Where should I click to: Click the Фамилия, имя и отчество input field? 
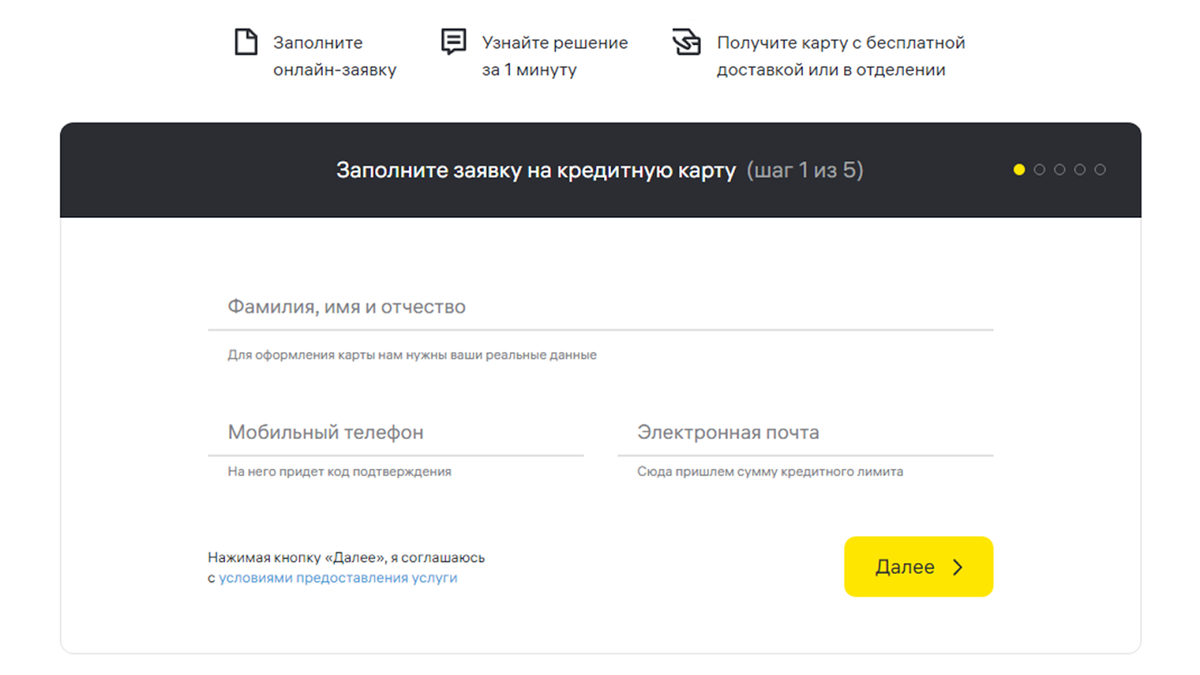pos(600,308)
